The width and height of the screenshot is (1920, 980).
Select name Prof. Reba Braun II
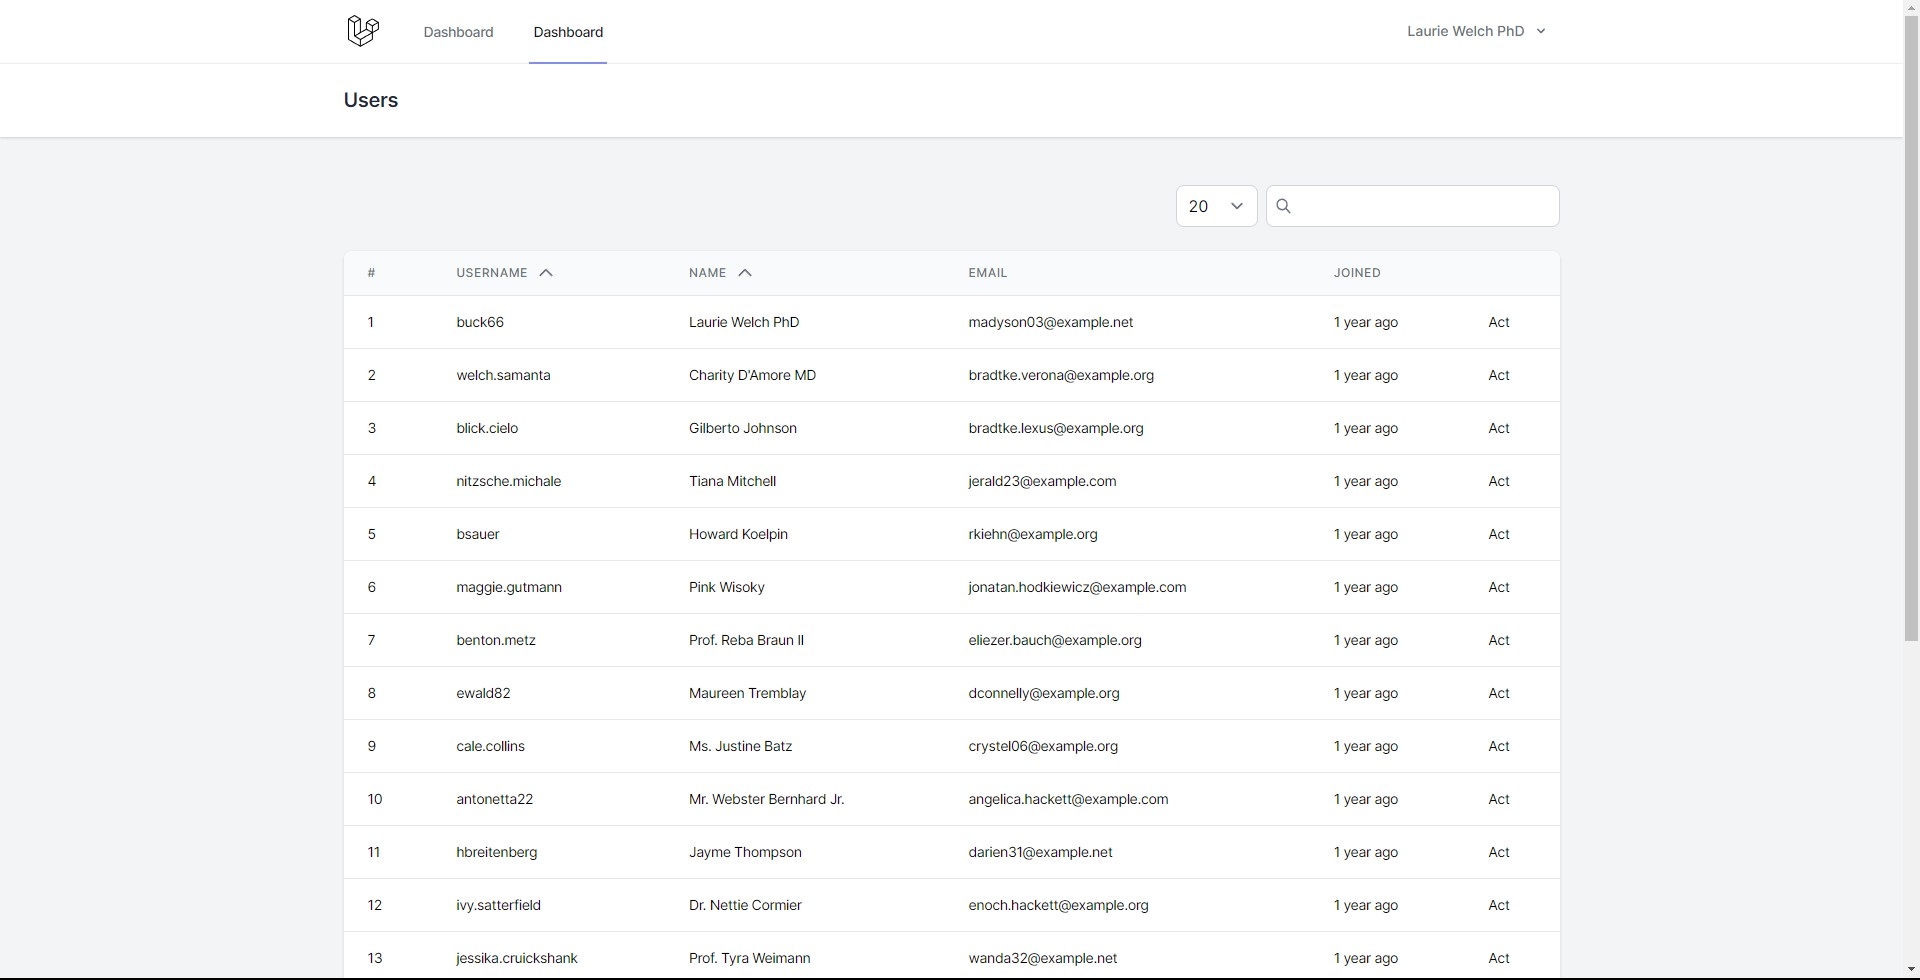point(746,640)
